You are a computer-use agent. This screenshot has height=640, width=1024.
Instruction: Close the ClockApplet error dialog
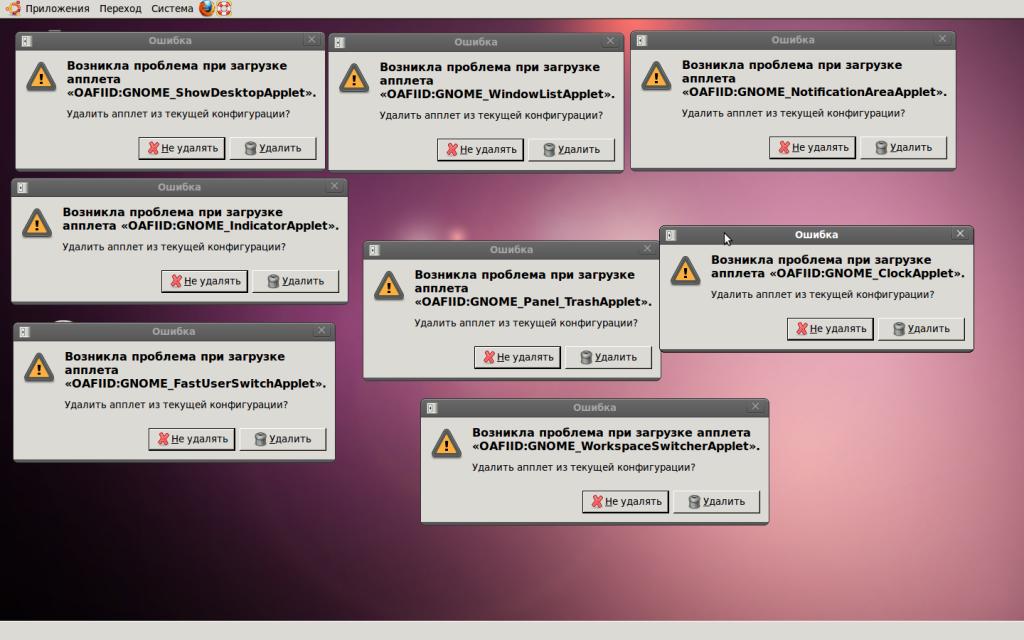[960, 234]
